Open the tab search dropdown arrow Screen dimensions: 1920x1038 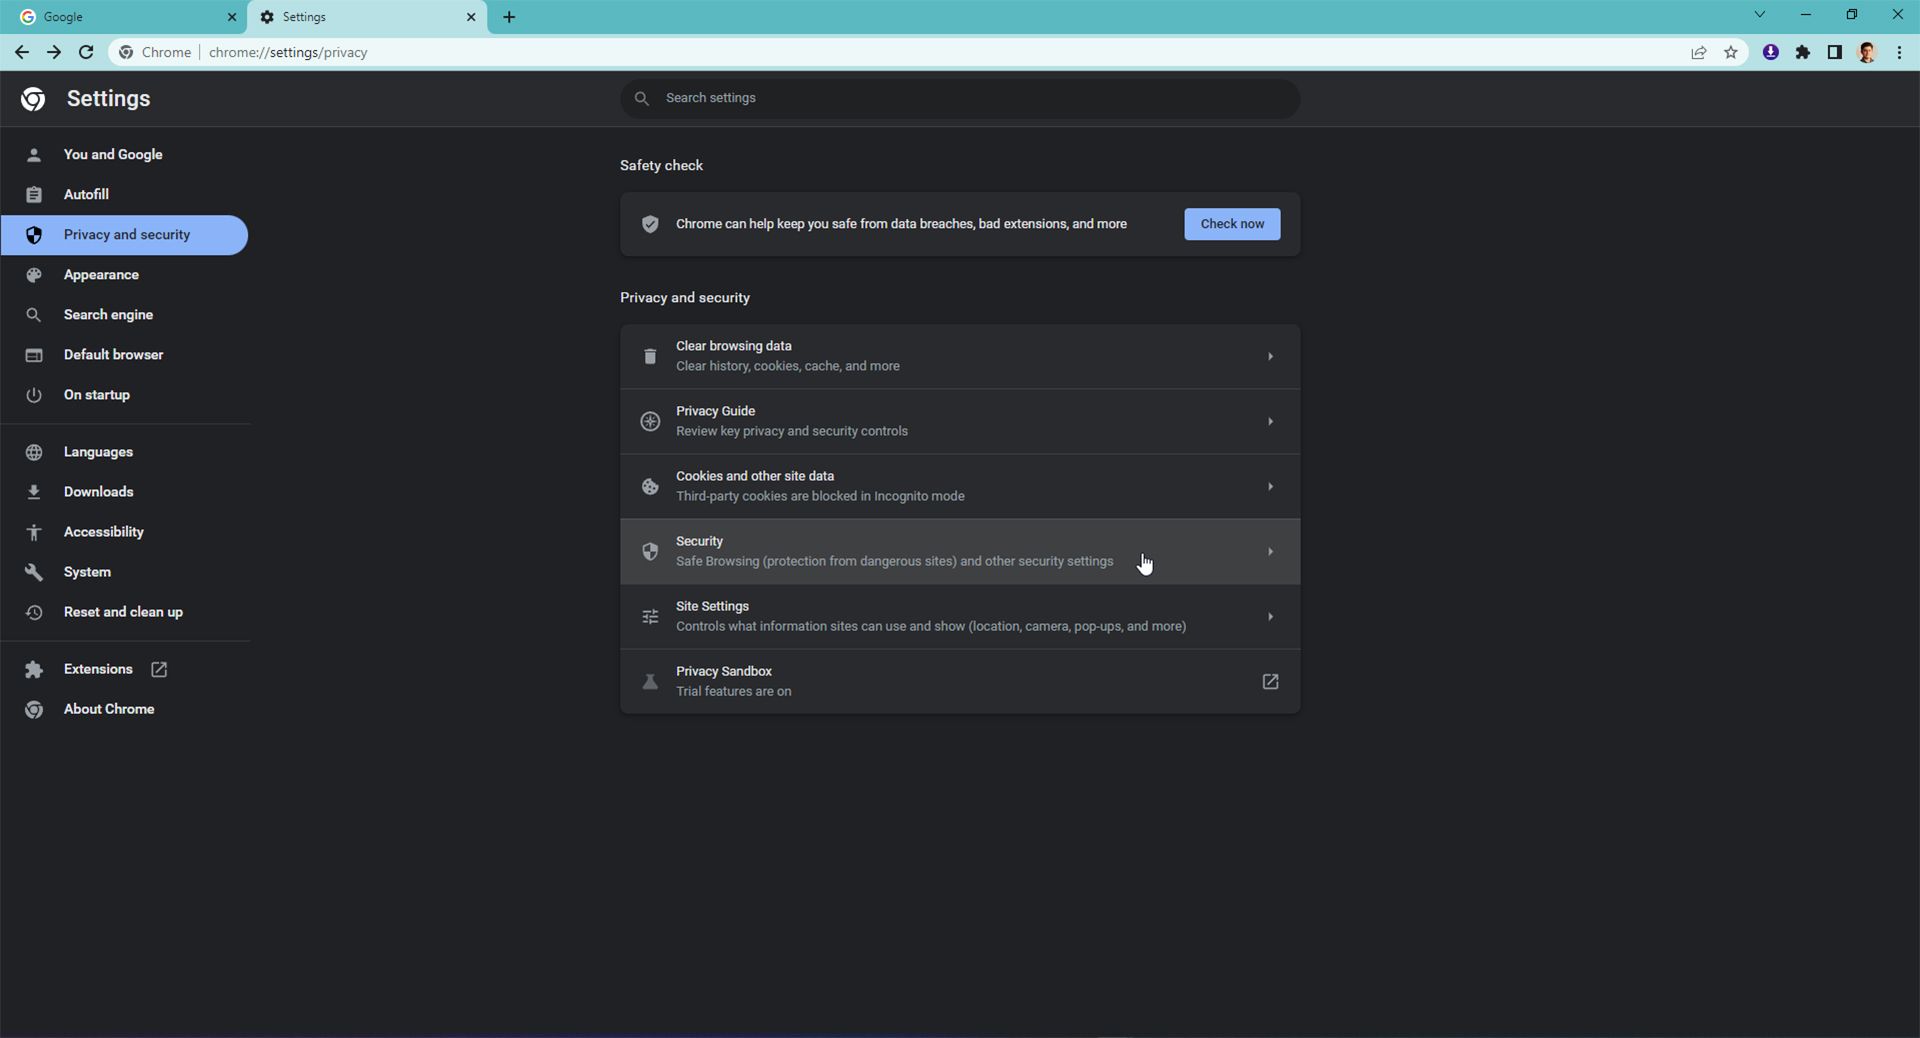click(1759, 15)
